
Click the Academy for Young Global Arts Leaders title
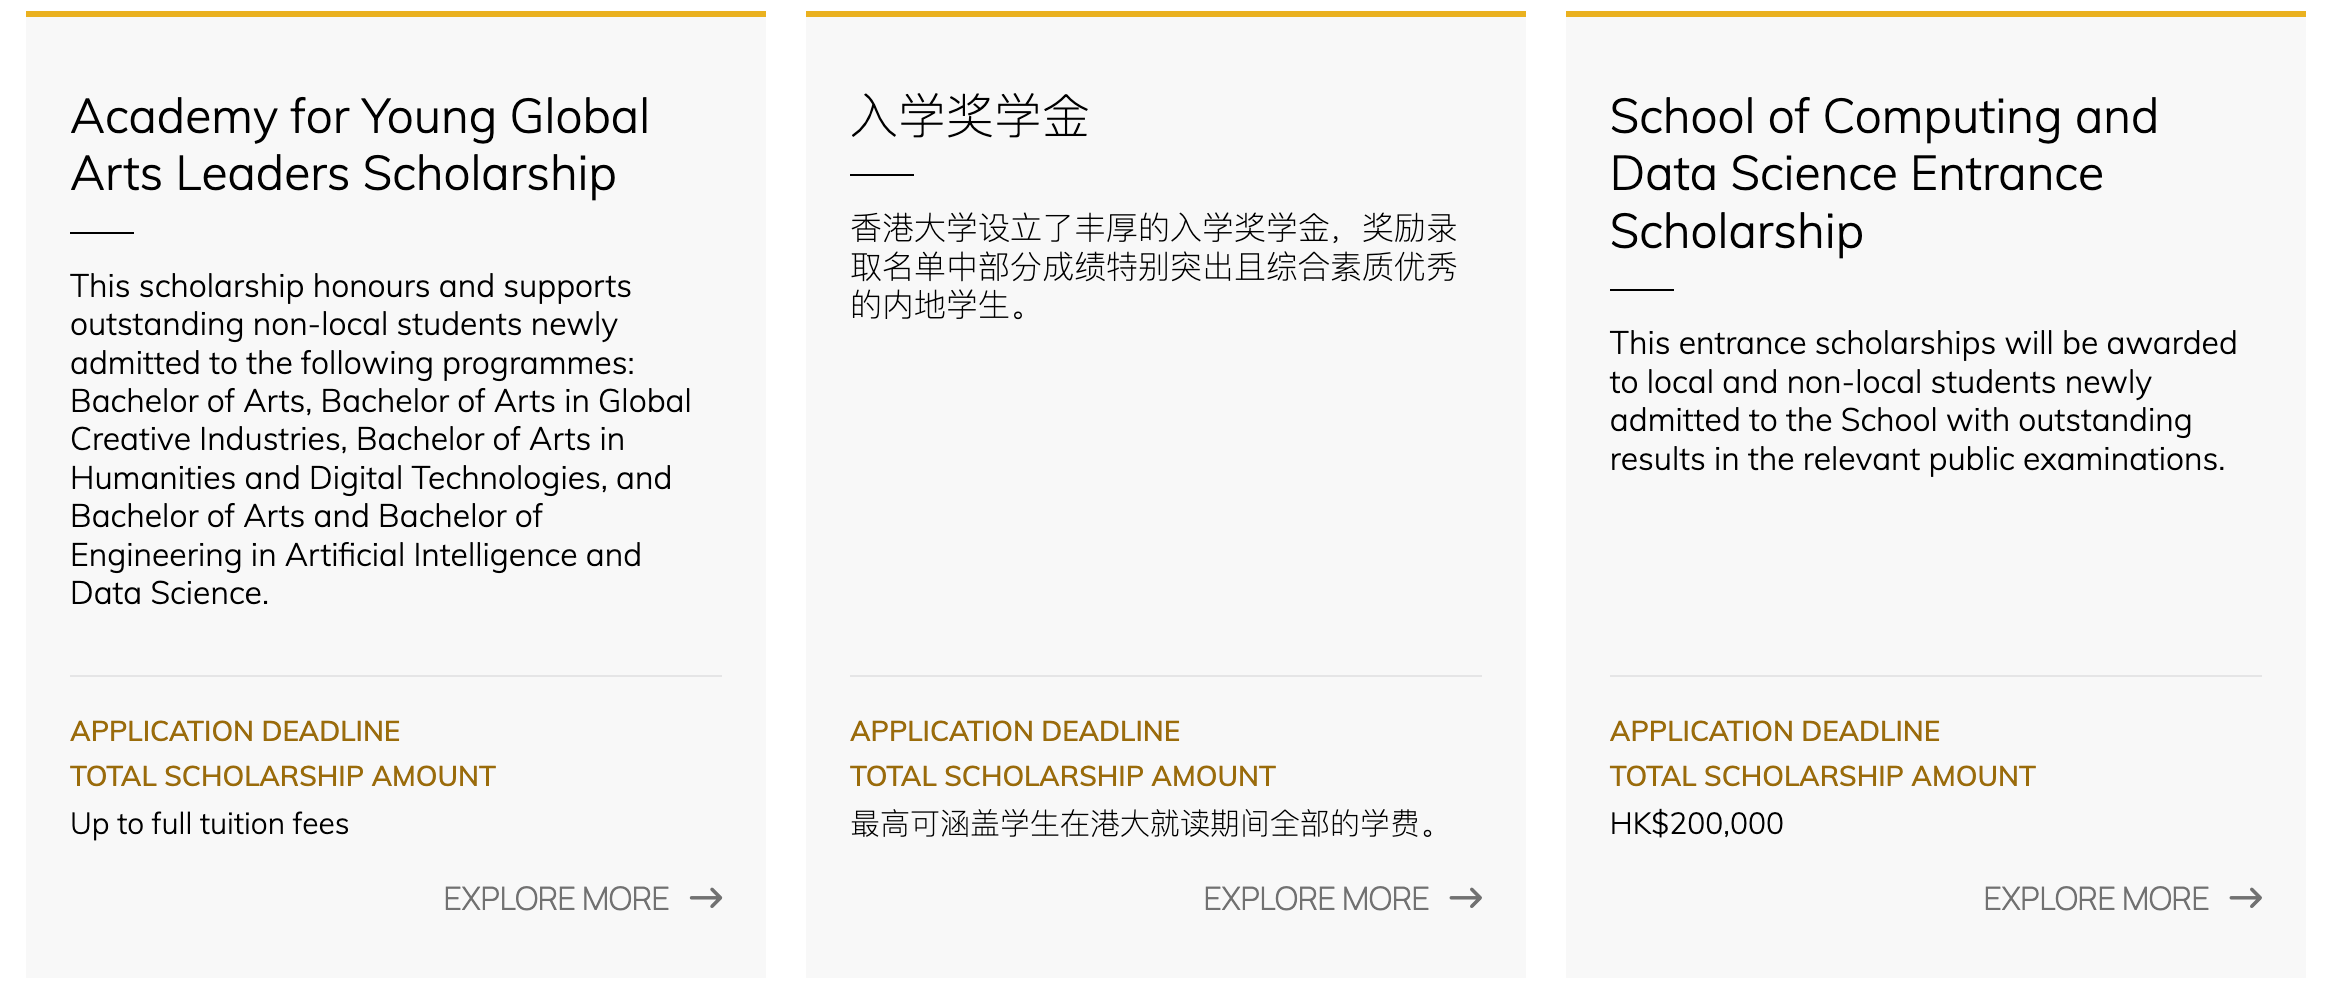(x=360, y=145)
